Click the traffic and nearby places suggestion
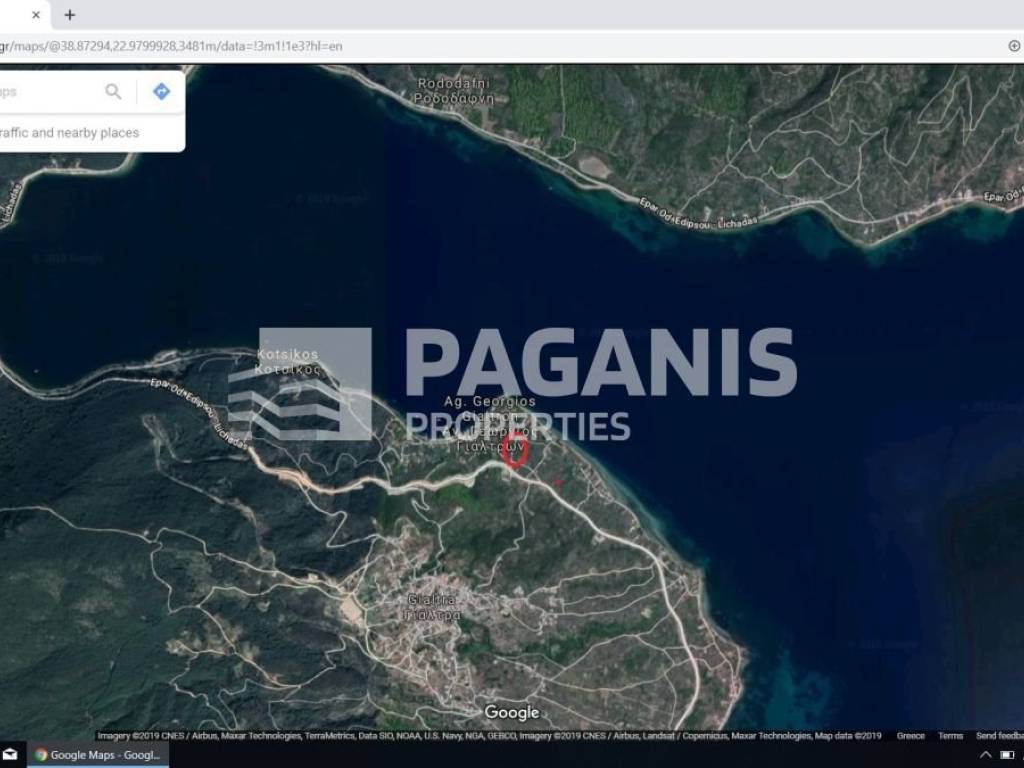 point(70,133)
